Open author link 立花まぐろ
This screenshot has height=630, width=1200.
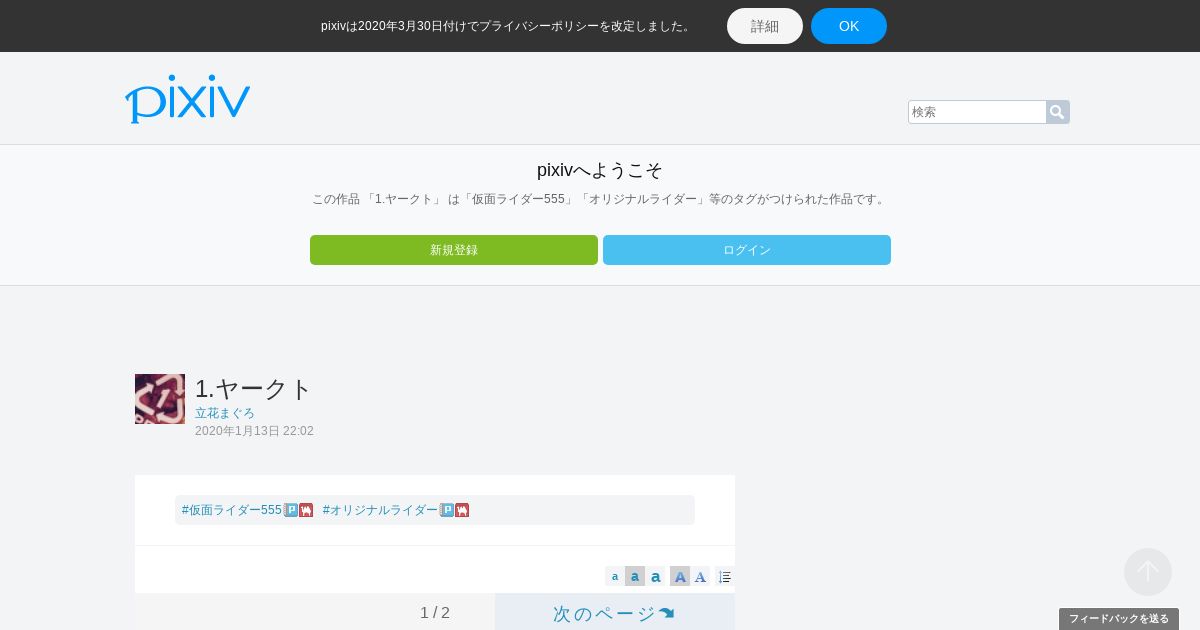[x=225, y=413]
